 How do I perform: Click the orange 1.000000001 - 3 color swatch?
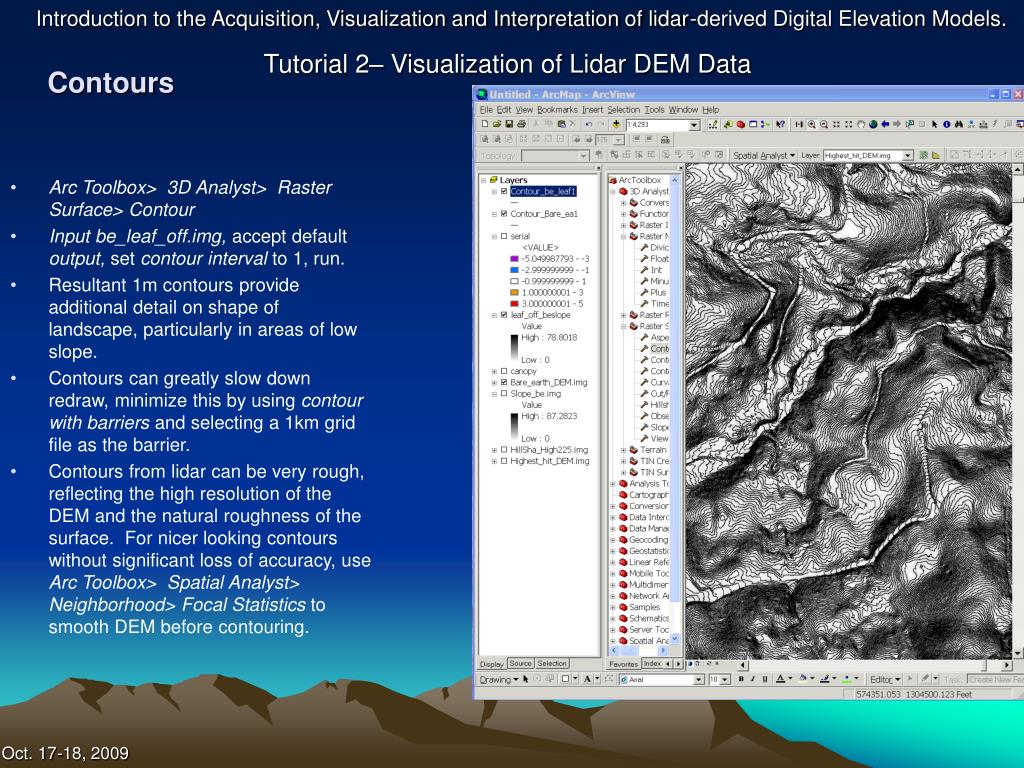pos(514,293)
